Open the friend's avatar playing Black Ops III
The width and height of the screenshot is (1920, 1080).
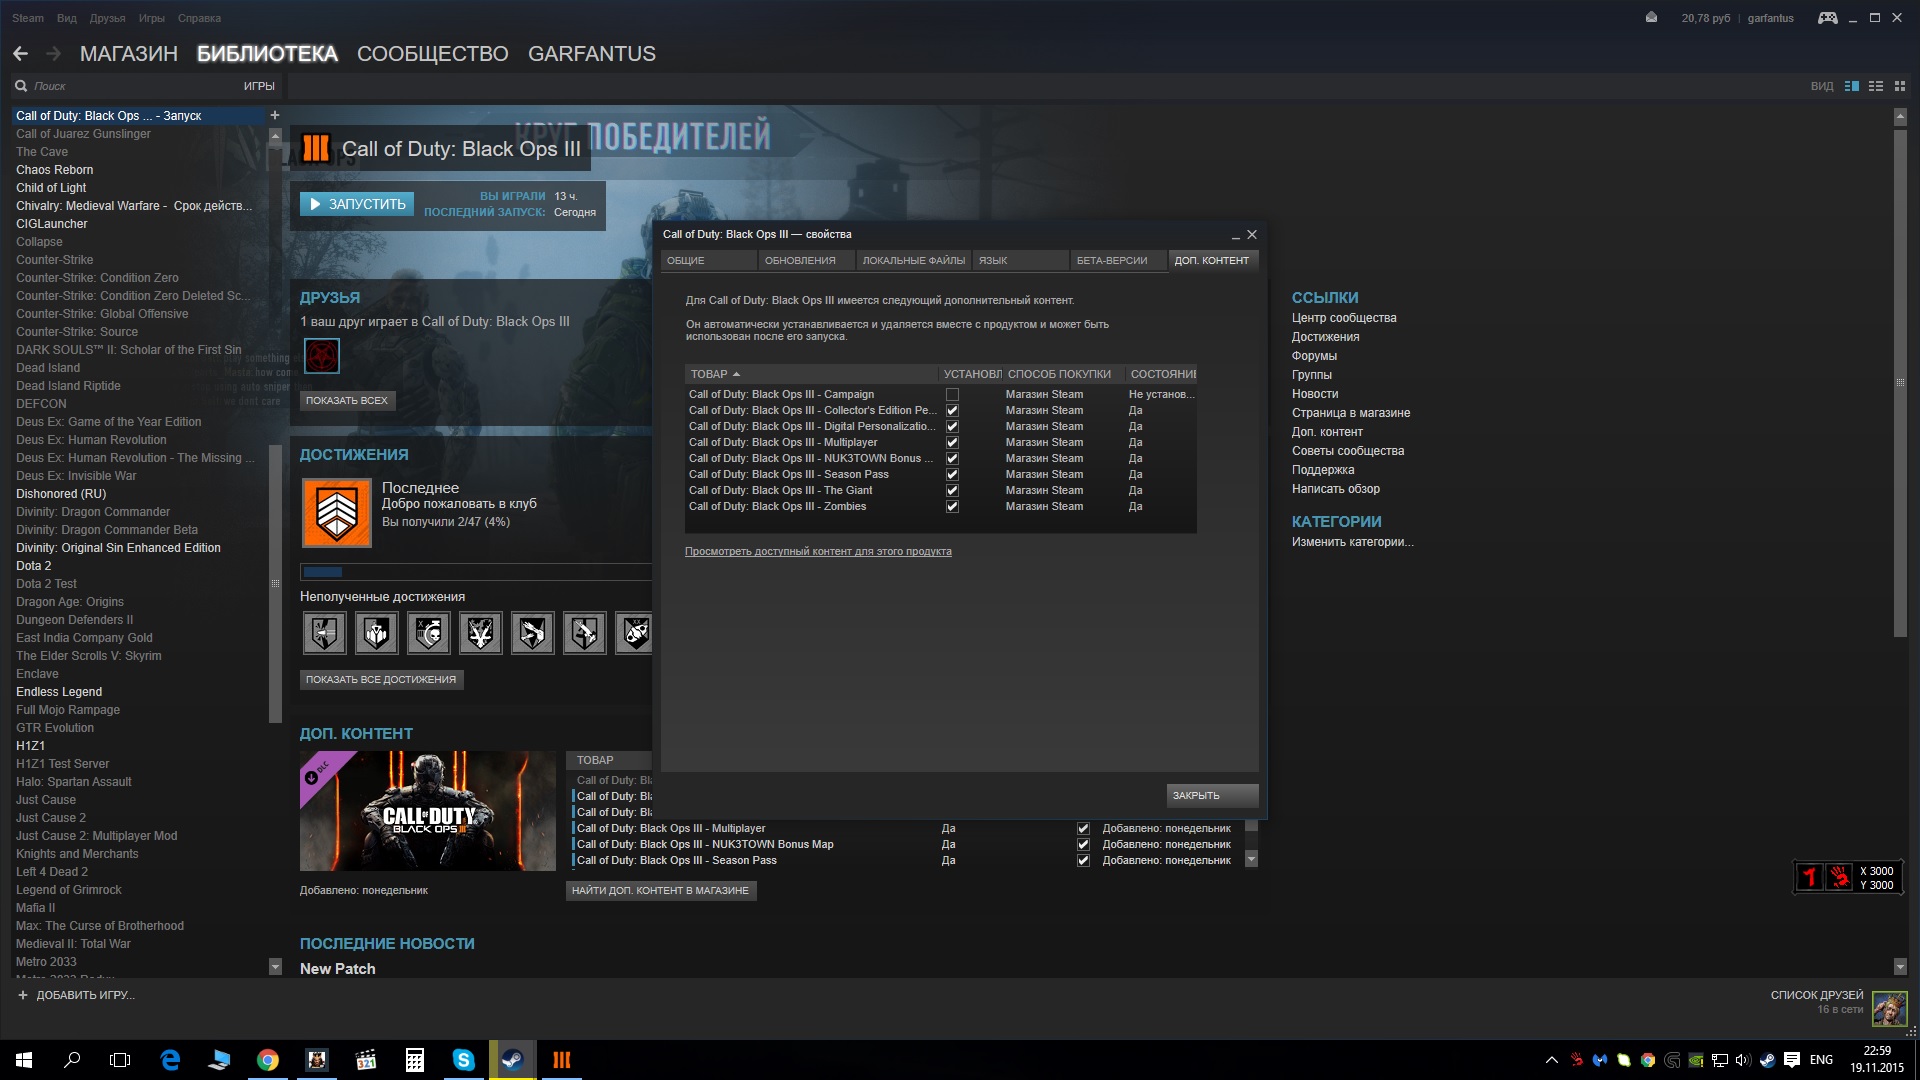[x=322, y=355]
